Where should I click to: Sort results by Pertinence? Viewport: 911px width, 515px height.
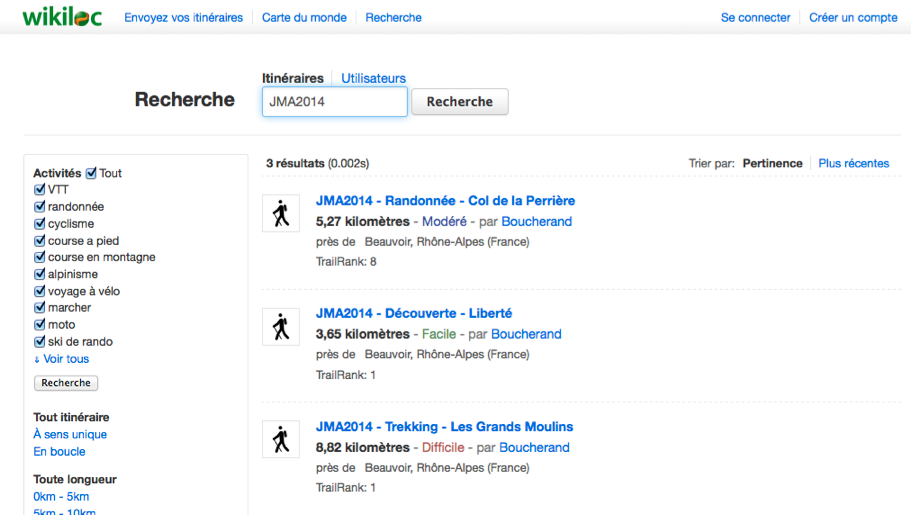point(772,163)
